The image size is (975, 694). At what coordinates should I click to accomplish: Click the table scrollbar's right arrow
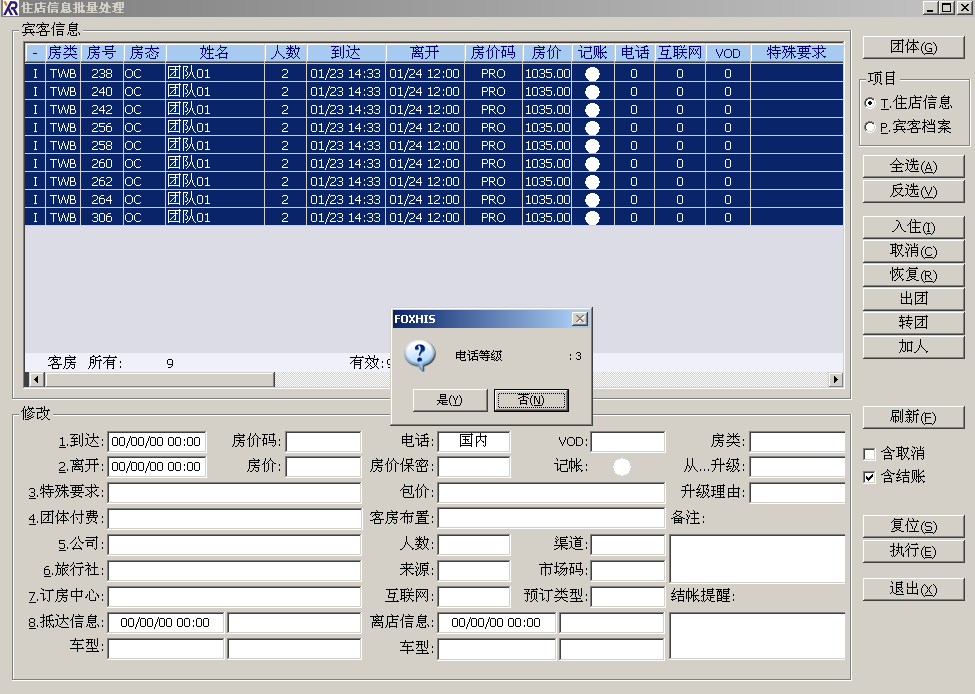(836, 380)
